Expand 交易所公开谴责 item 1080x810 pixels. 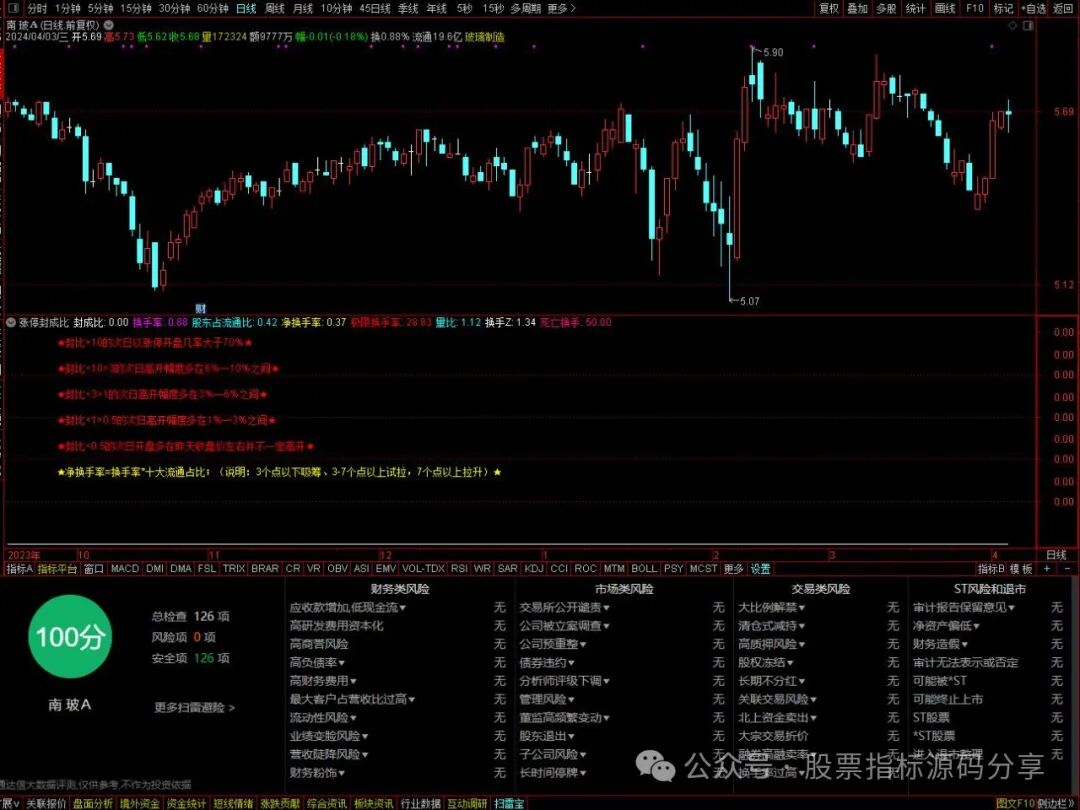(565, 608)
